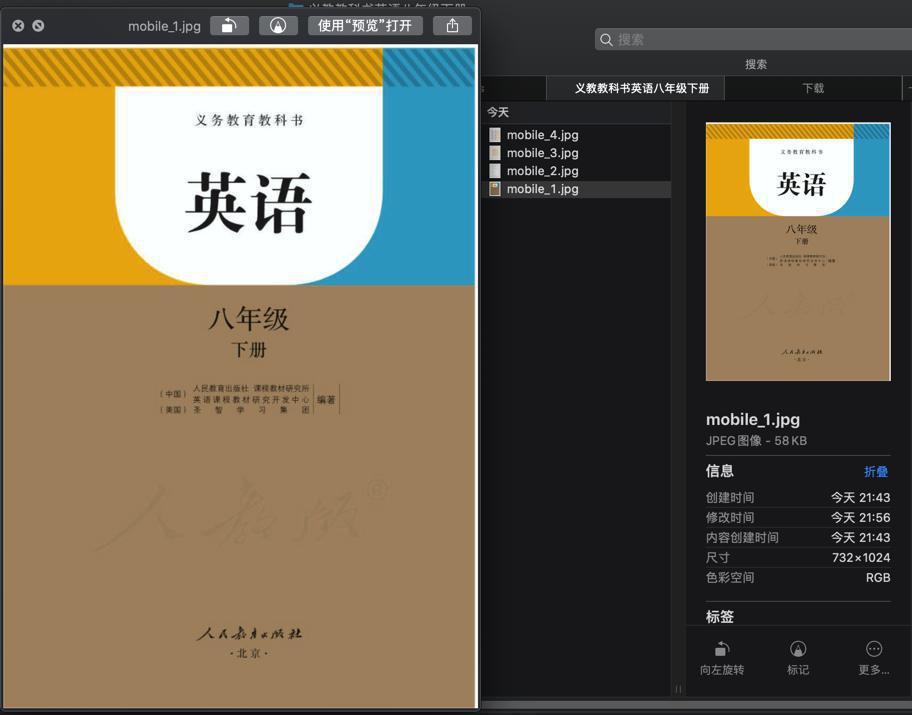Click the 信息 section heading
Viewport: 912px width, 715px height.
coord(719,471)
